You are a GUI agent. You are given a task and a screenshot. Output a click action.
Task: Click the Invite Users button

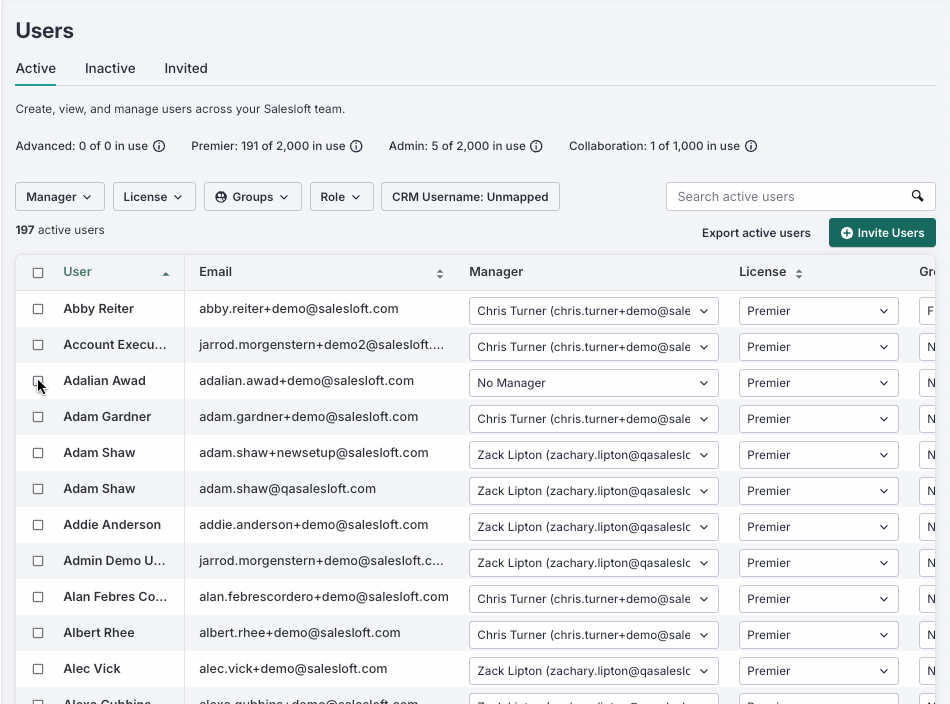click(x=882, y=233)
